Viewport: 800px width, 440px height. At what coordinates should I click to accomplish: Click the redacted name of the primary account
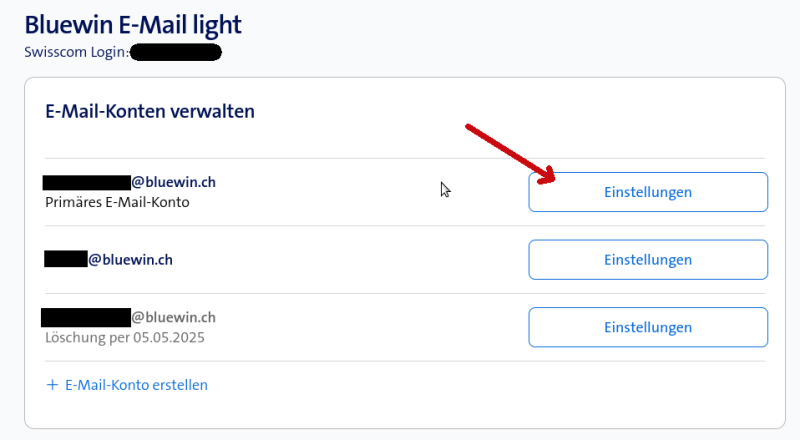click(x=86, y=182)
